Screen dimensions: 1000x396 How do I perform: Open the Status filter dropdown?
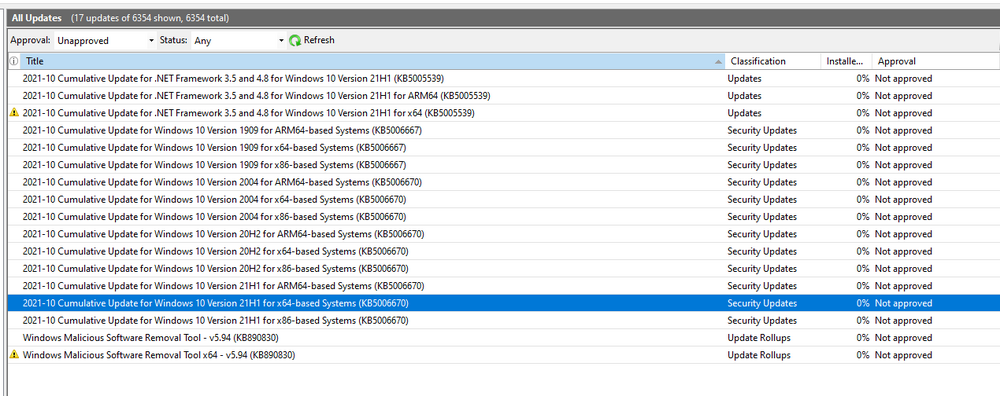tap(238, 40)
